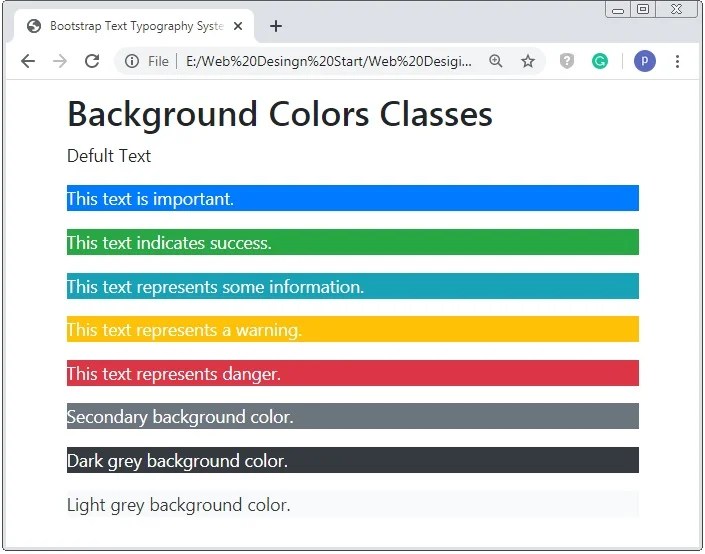The height and width of the screenshot is (554, 705).
Task: Click the 'File' label in address bar
Action: click(158, 61)
